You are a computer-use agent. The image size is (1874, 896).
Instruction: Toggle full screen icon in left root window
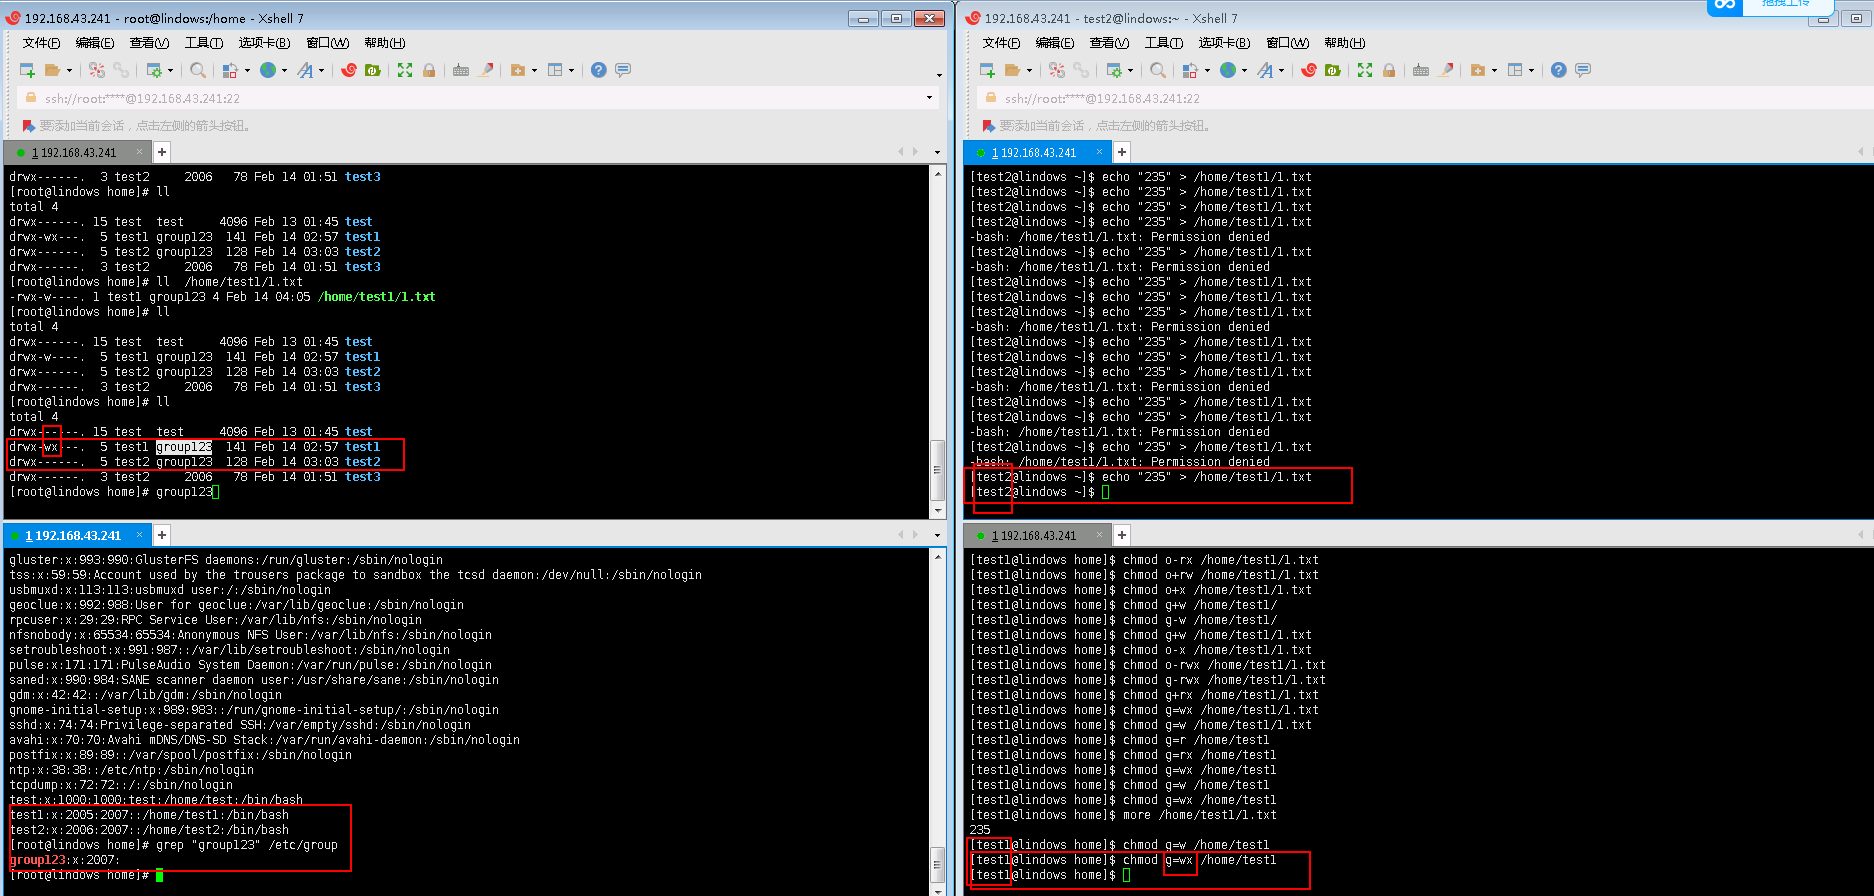(x=405, y=70)
